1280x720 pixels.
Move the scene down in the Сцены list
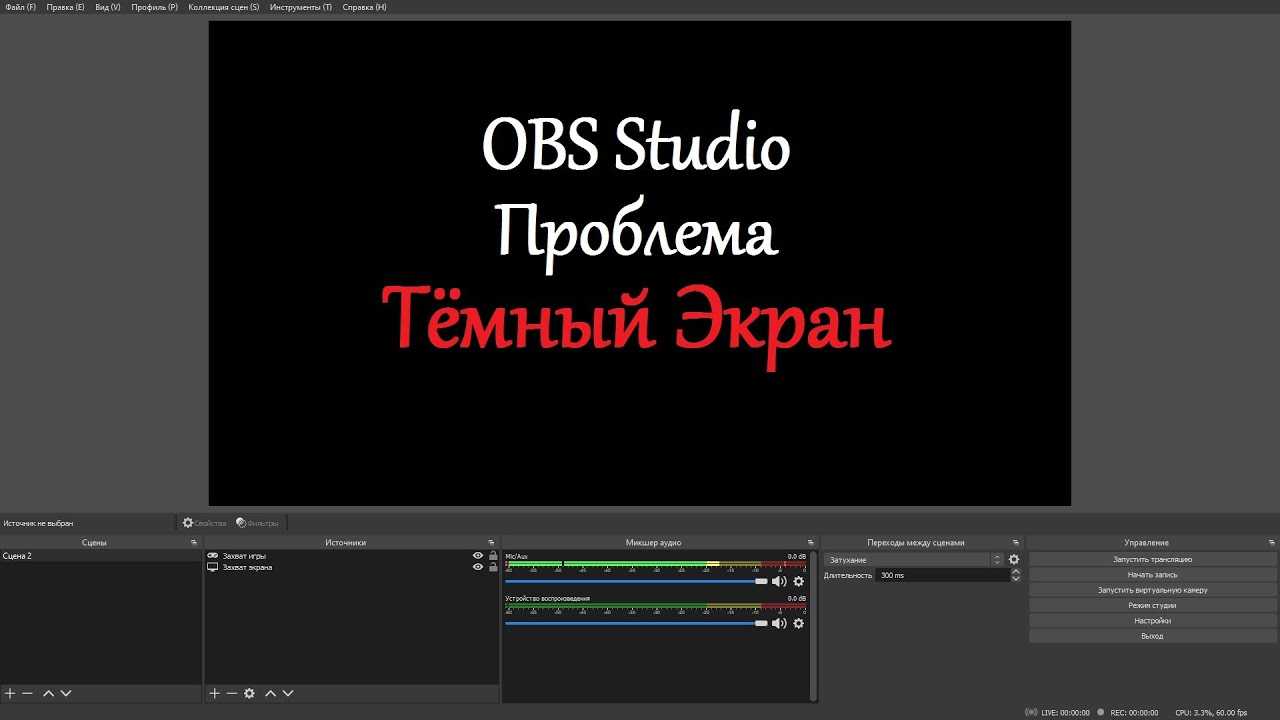(x=66, y=693)
